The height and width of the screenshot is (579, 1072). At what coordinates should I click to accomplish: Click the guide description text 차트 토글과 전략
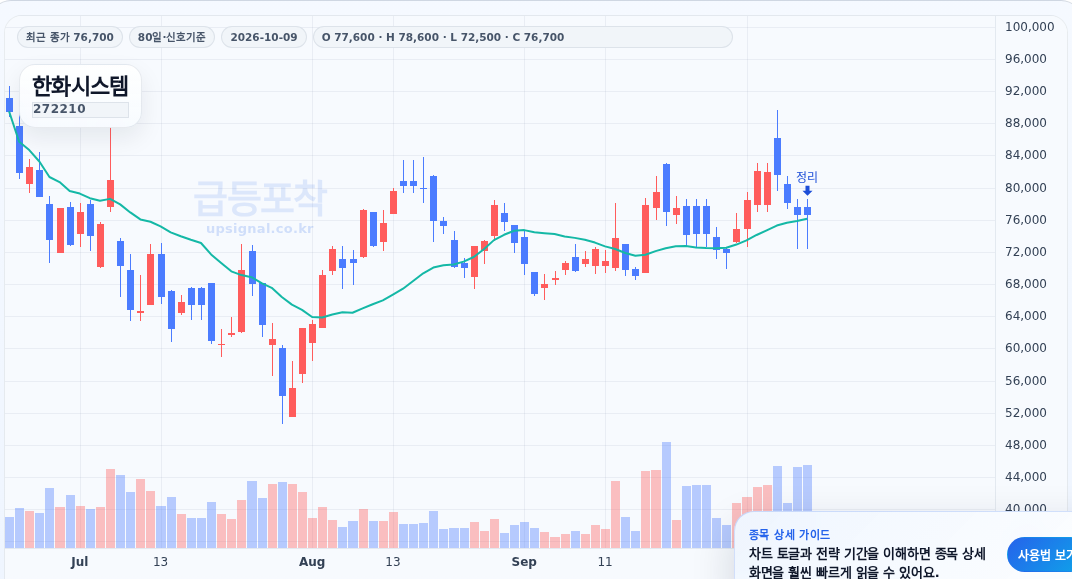point(867,563)
